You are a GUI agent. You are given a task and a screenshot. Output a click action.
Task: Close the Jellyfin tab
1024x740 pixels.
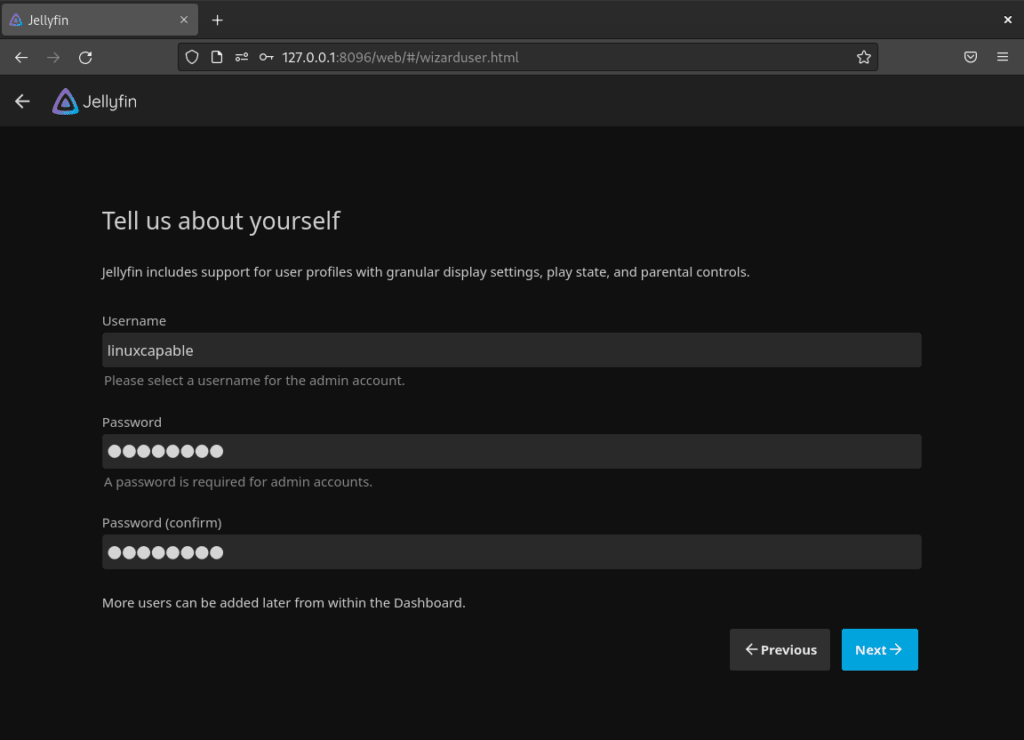coord(184,20)
